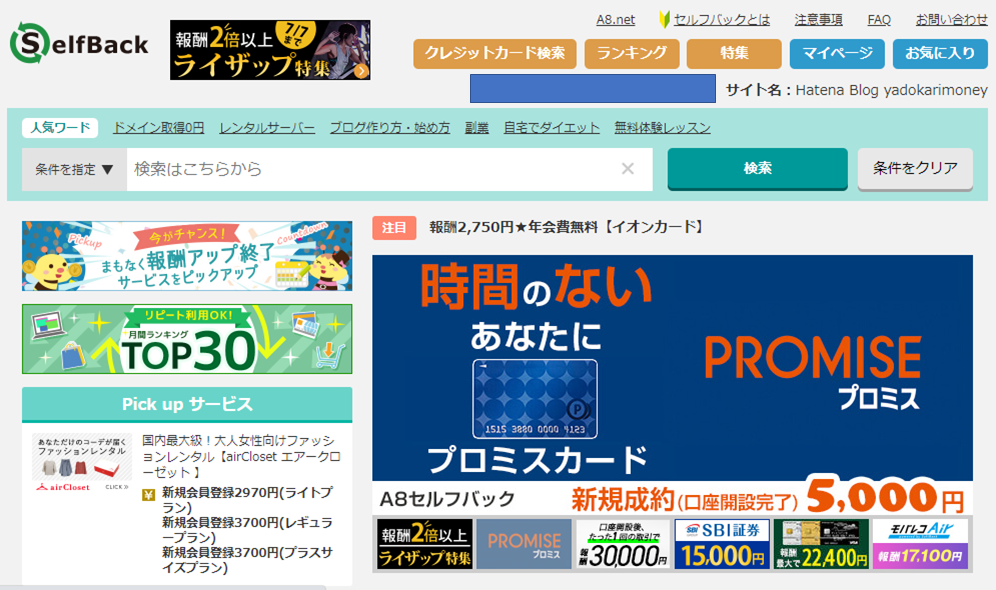This screenshot has width=996, height=590.
Task: Click the レンタルサーバー popular keyword
Action: click(x=267, y=128)
